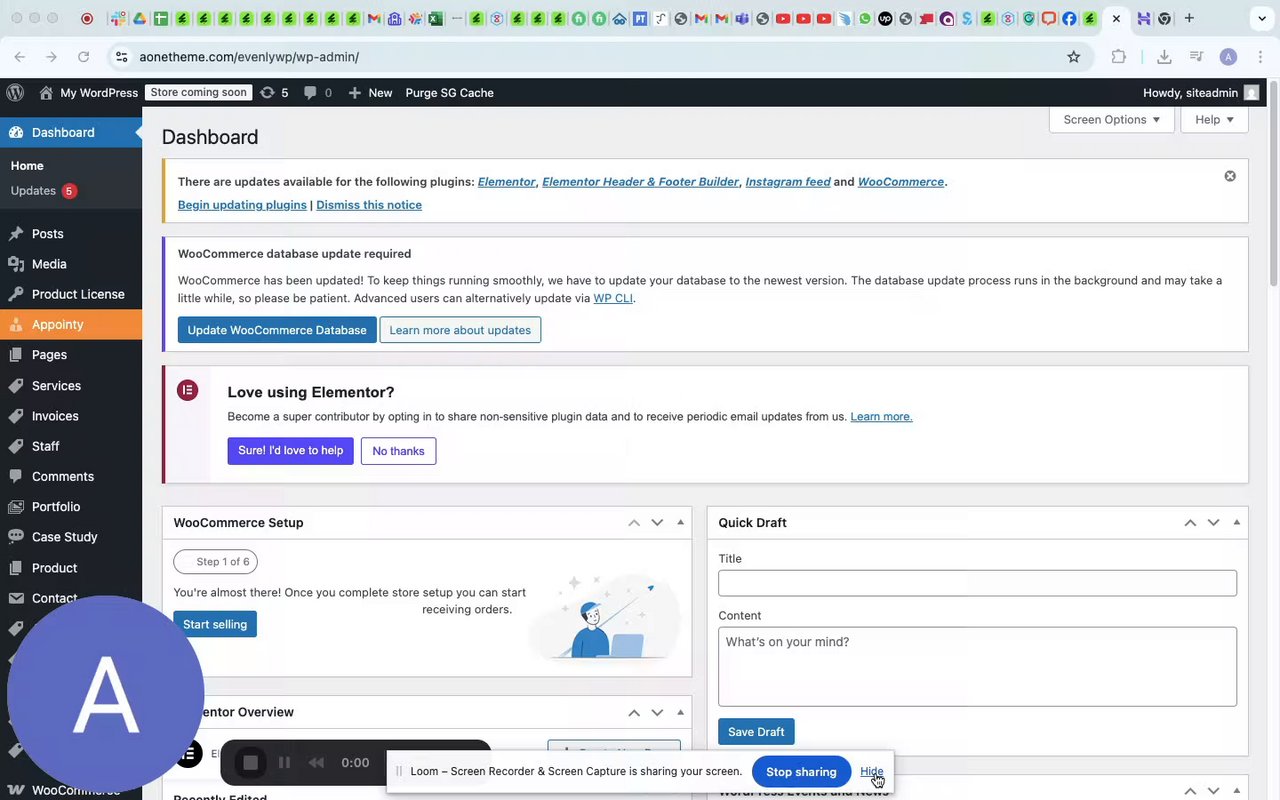Click the Elementor logo icon in notice
1280x800 pixels.
[x=188, y=390]
